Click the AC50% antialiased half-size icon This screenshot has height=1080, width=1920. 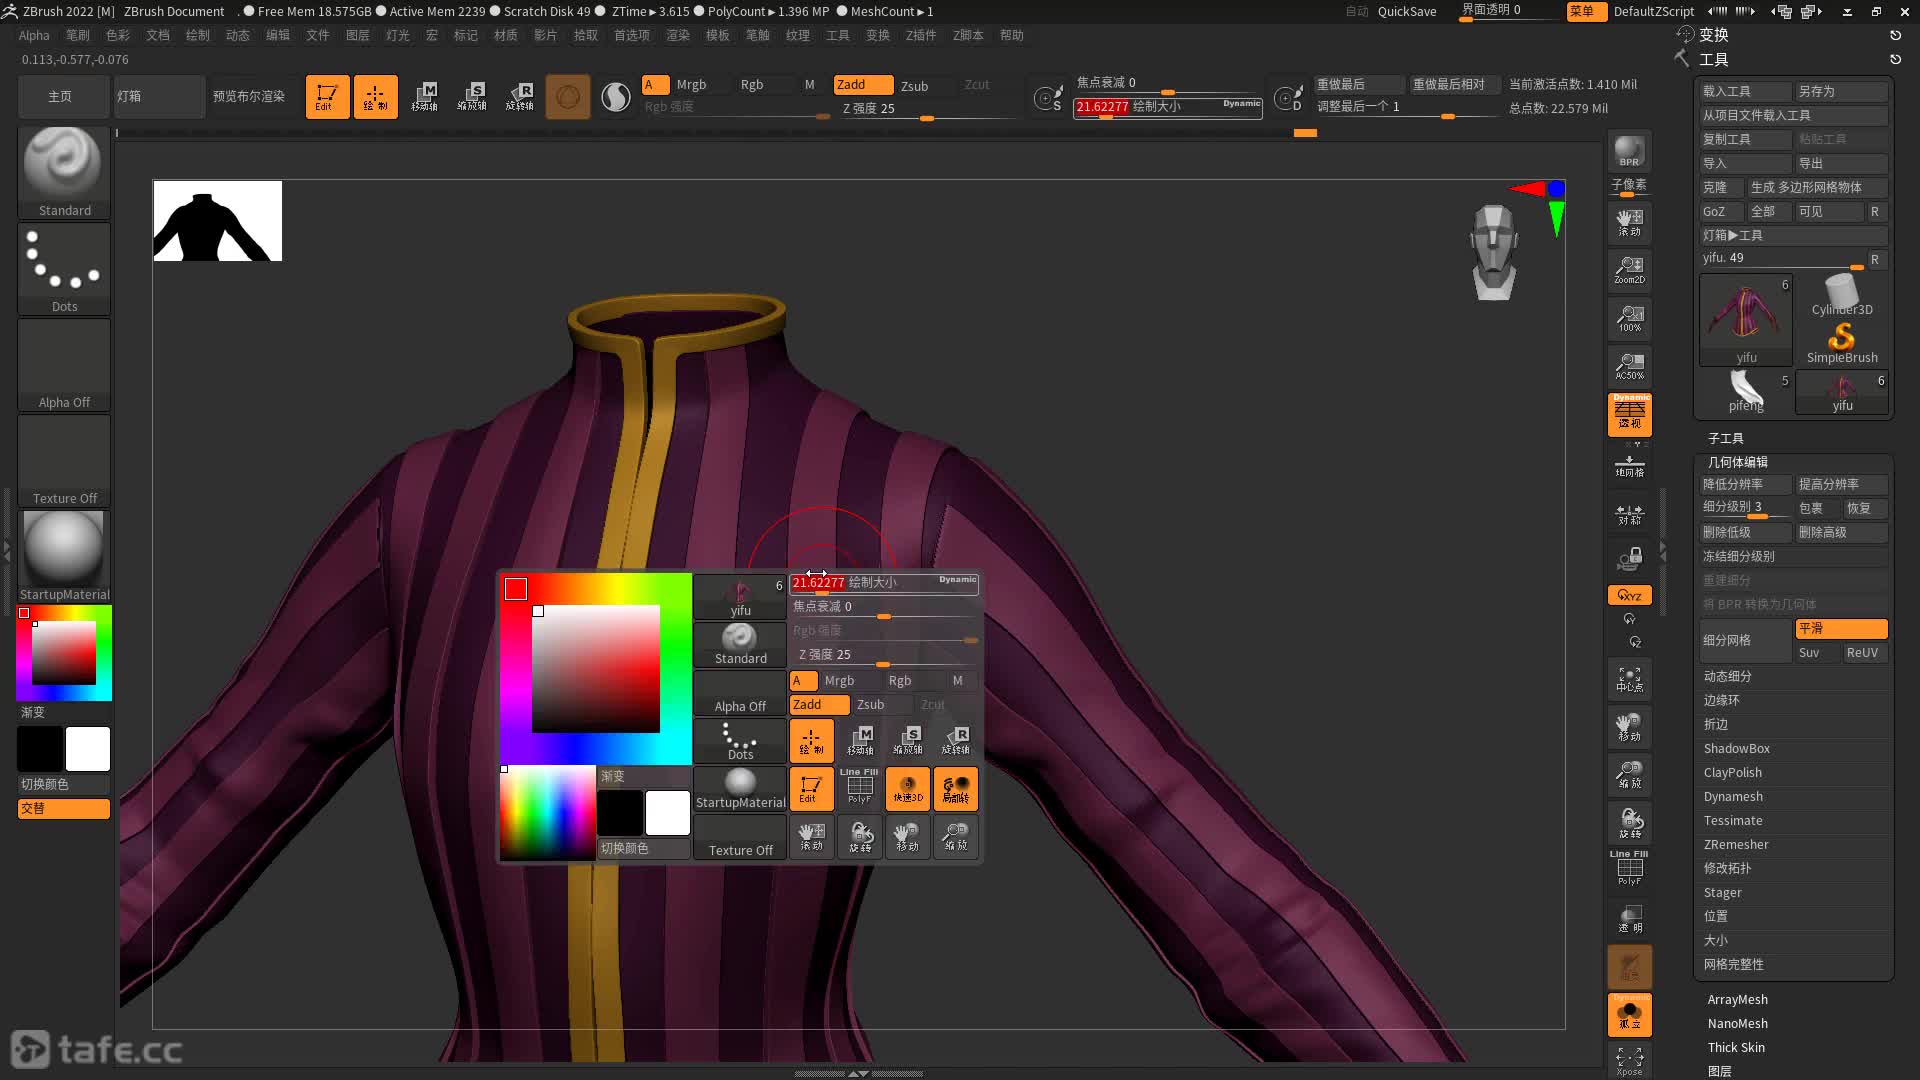(x=1629, y=366)
